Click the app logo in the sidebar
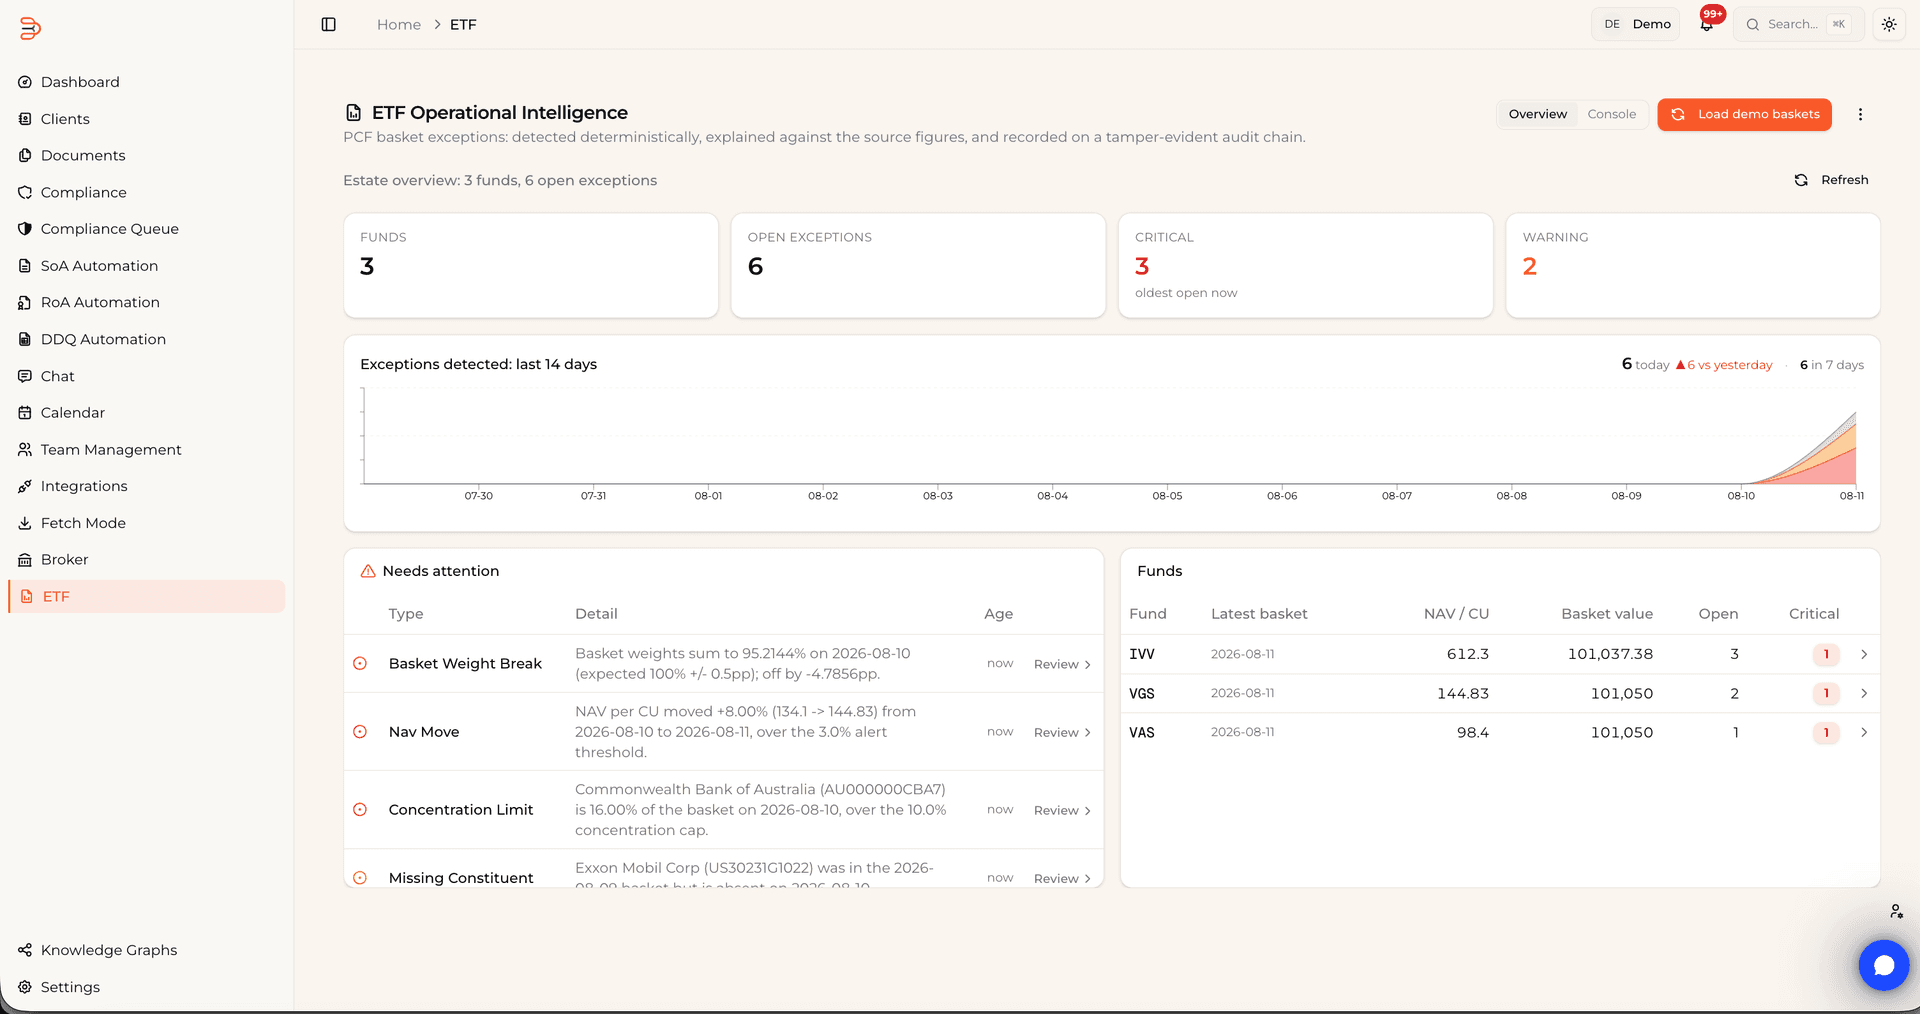The width and height of the screenshot is (1920, 1014). tap(30, 28)
